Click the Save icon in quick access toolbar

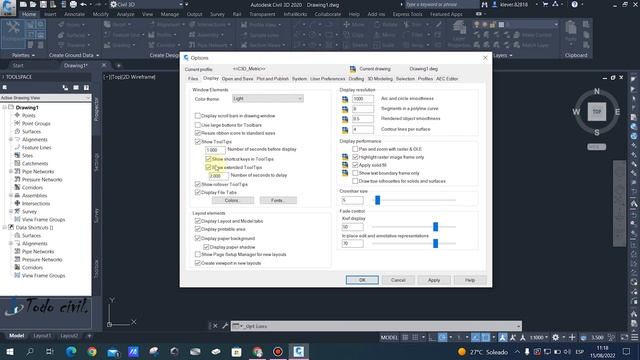pyautogui.click(x=42, y=4)
